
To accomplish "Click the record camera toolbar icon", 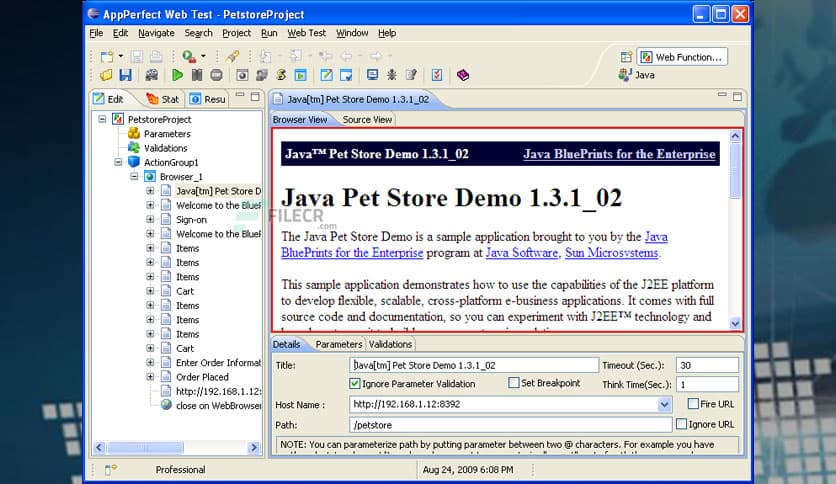I will [x=151, y=75].
